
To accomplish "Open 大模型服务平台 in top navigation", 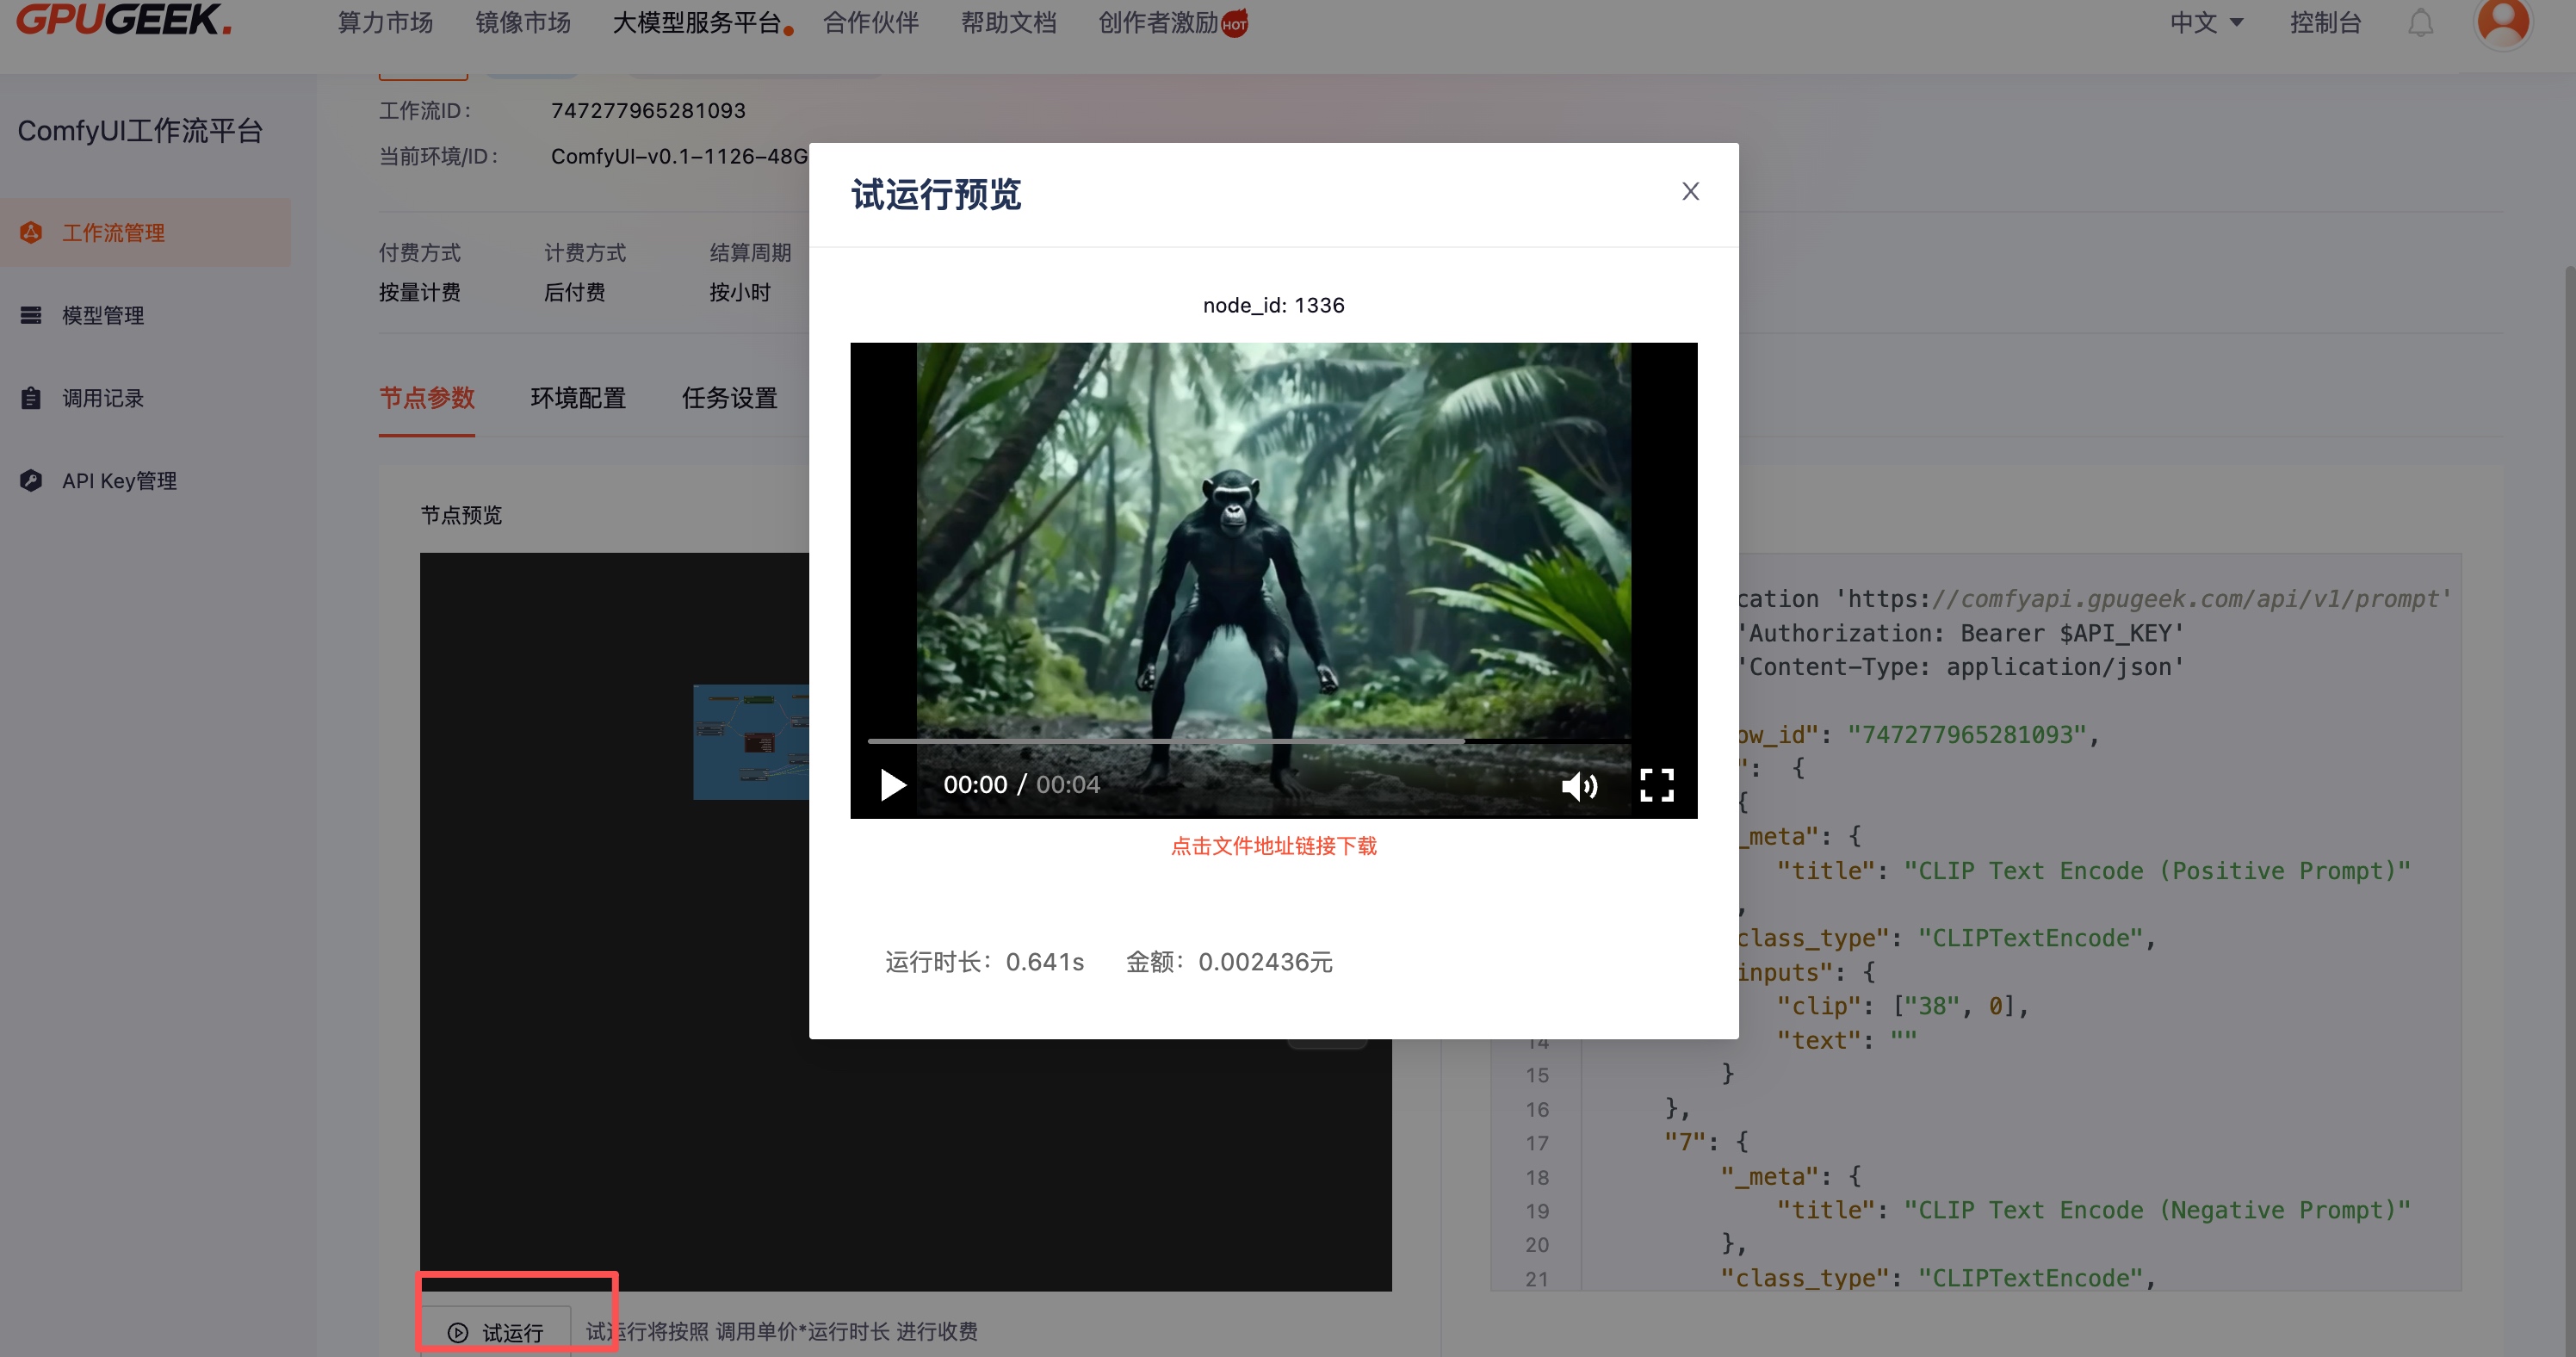I will [x=696, y=22].
